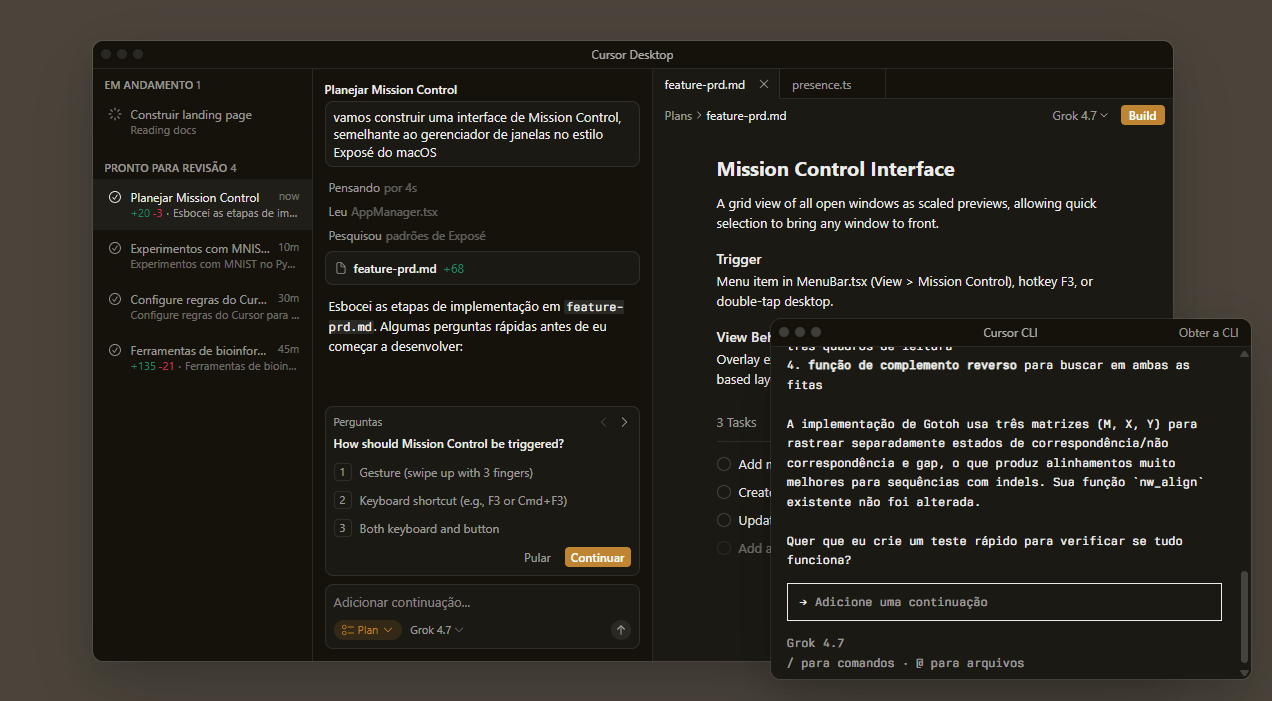Open the Planejar Mission Control task
Screen dimensions: 1272x701
(203, 205)
